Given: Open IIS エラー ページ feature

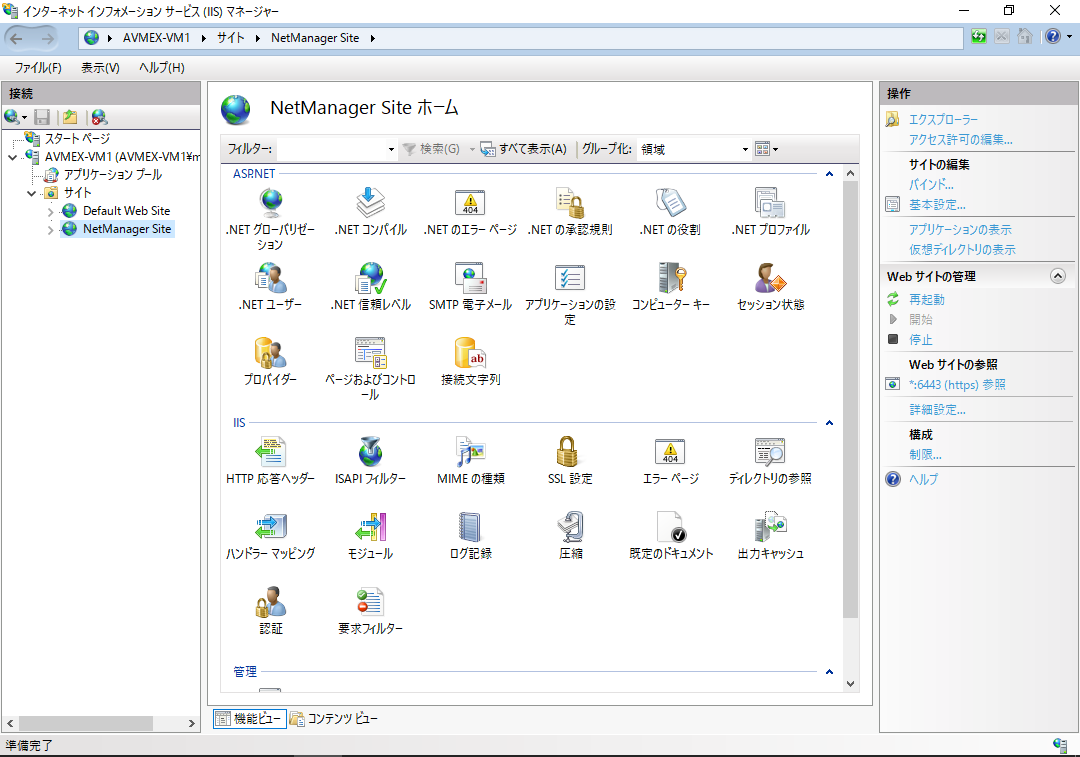Looking at the screenshot, I should pos(670,461).
